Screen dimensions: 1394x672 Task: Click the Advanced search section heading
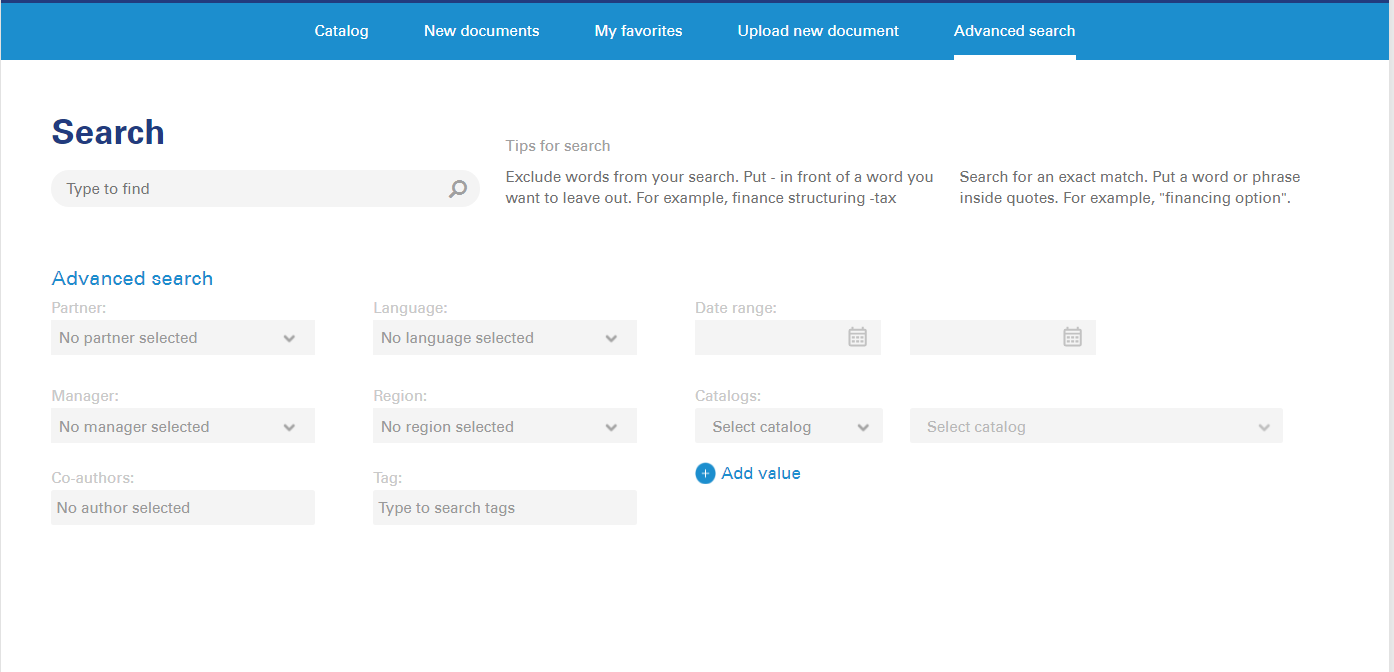132,279
